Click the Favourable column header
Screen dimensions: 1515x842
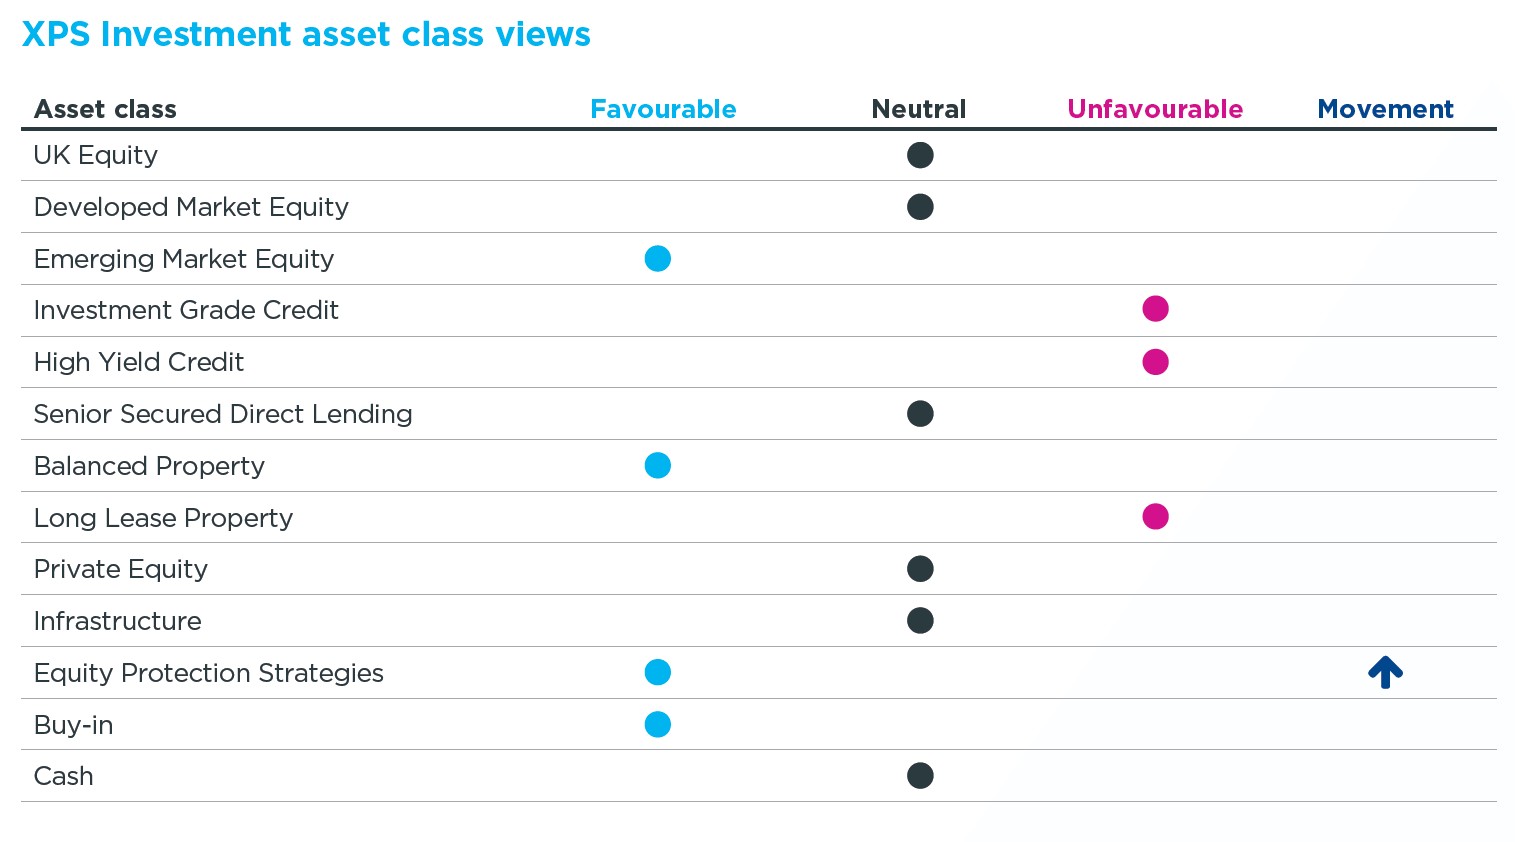pyautogui.click(x=663, y=109)
